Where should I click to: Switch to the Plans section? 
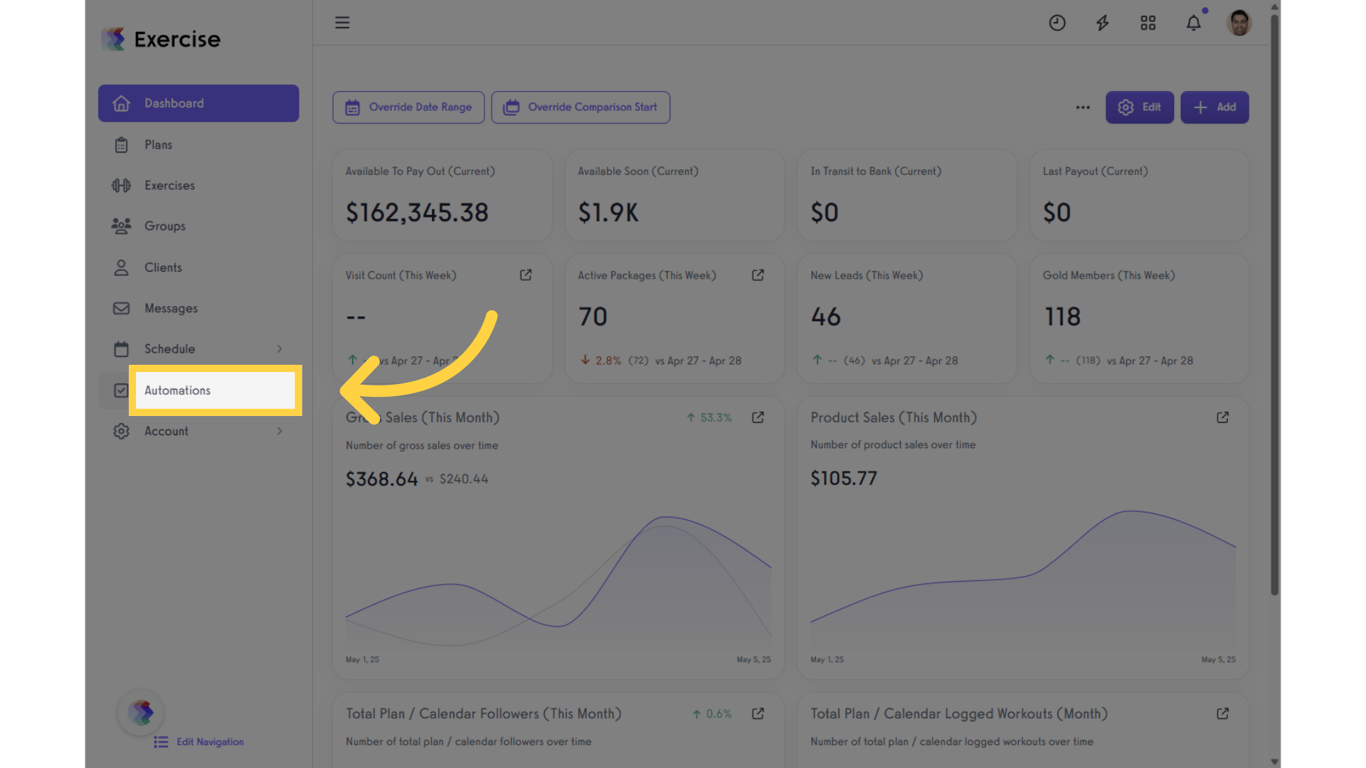157,144
